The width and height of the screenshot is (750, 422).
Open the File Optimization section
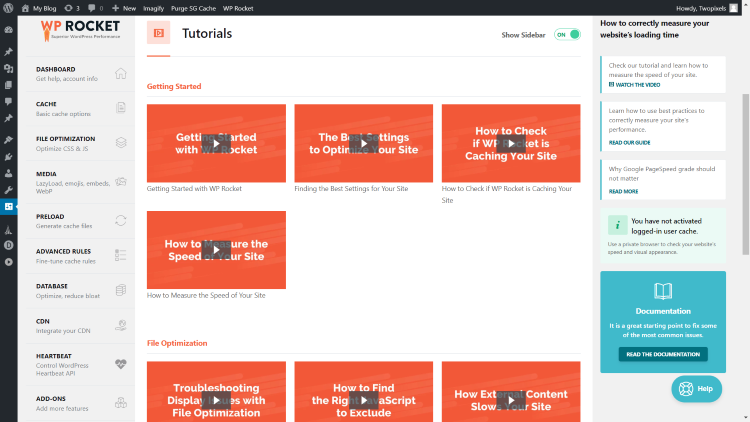click(x=80, y=143)
